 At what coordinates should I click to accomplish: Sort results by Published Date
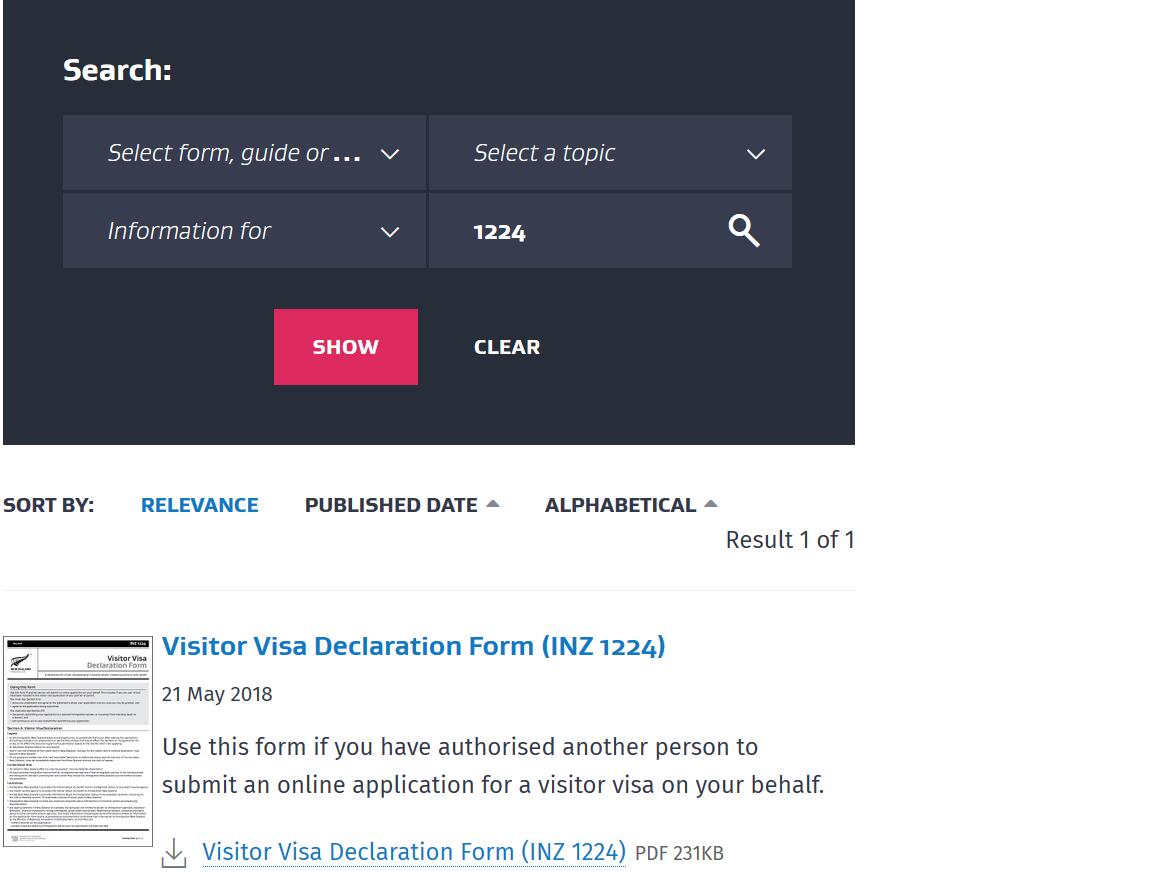coord(391,505)
